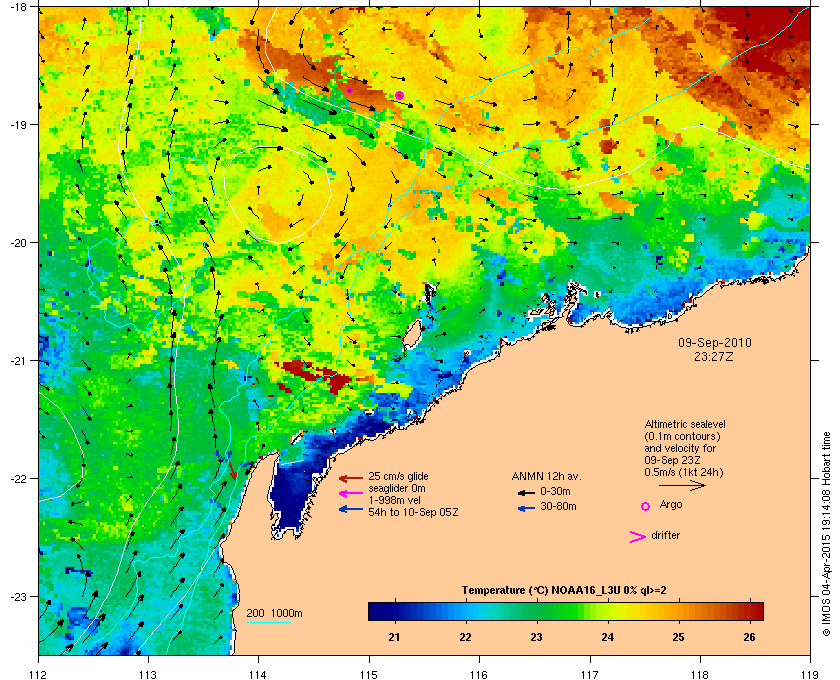Click the '30-80m' depth label

point(558,506)
